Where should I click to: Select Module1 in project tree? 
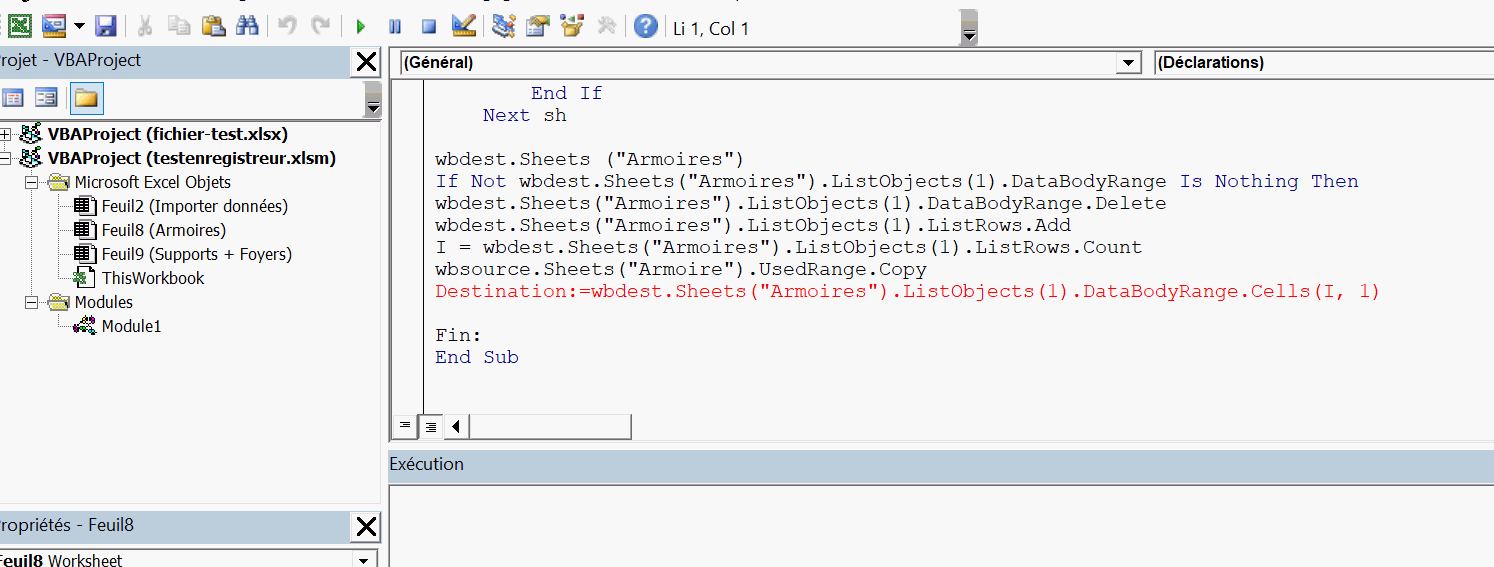click(131, 326)
